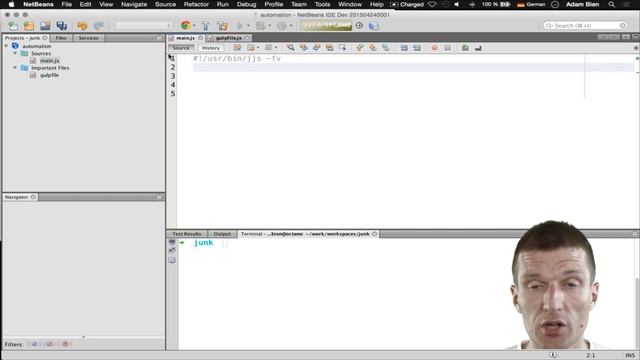
Task: Toggle Highlight Search in editor toolbar
Action: point(329,48)
